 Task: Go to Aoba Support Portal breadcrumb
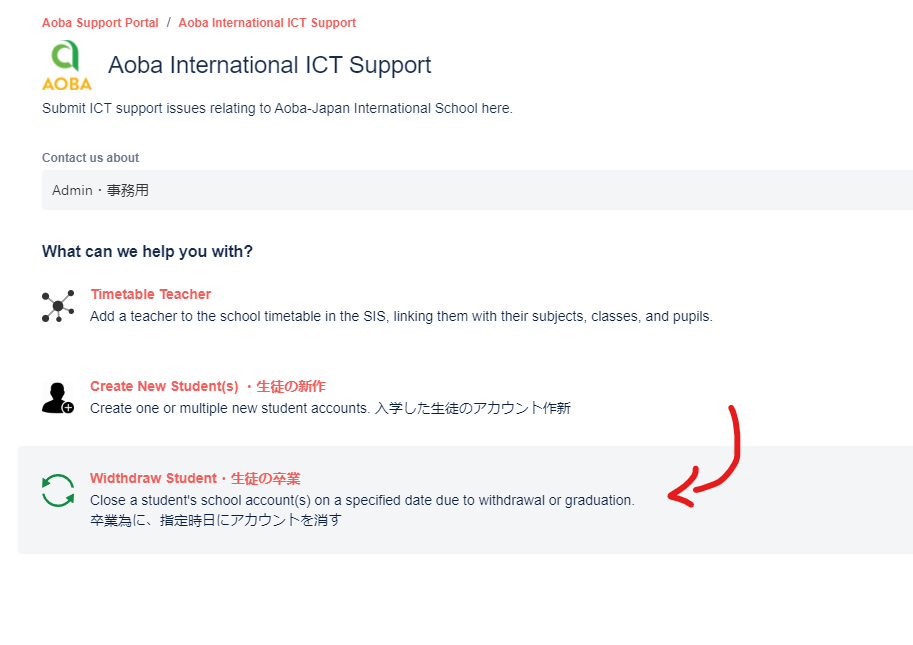(x=100, y=23)
